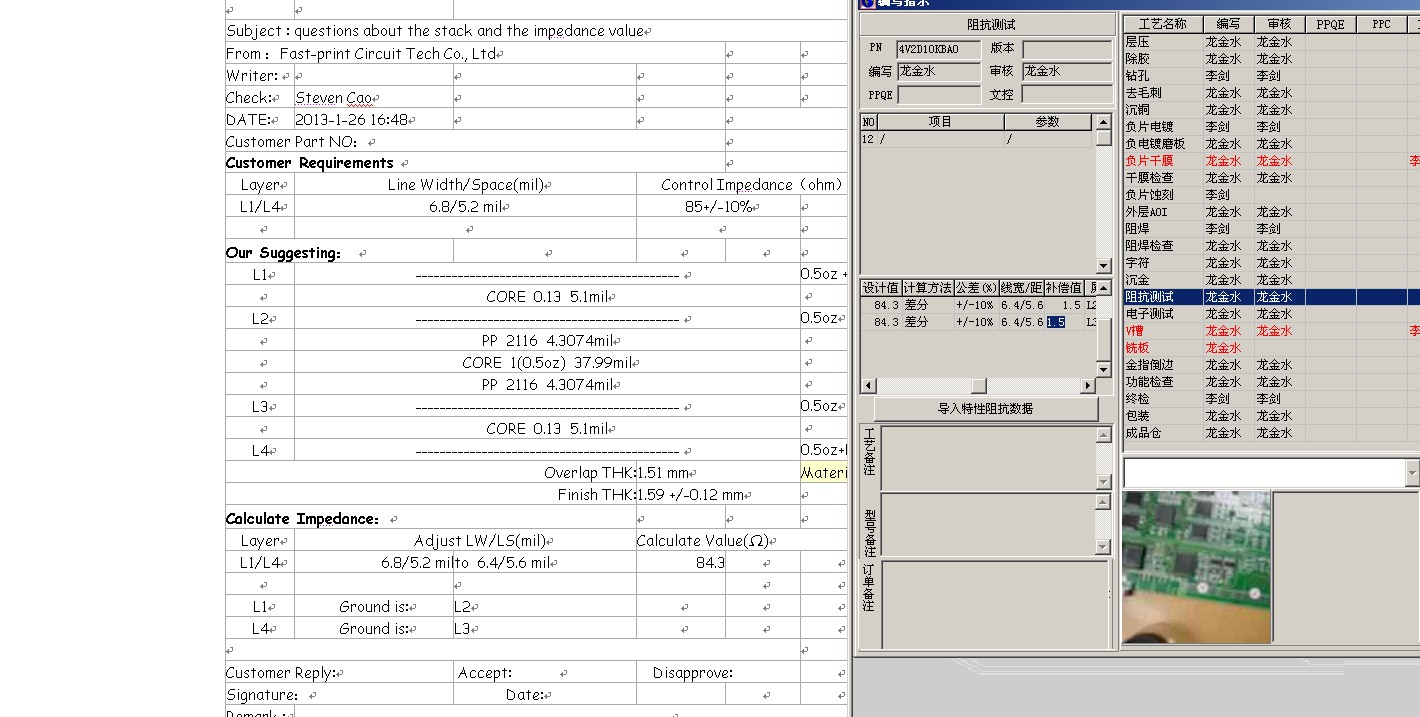Click the PCB board photo thumbnail

pos(1197,566)
